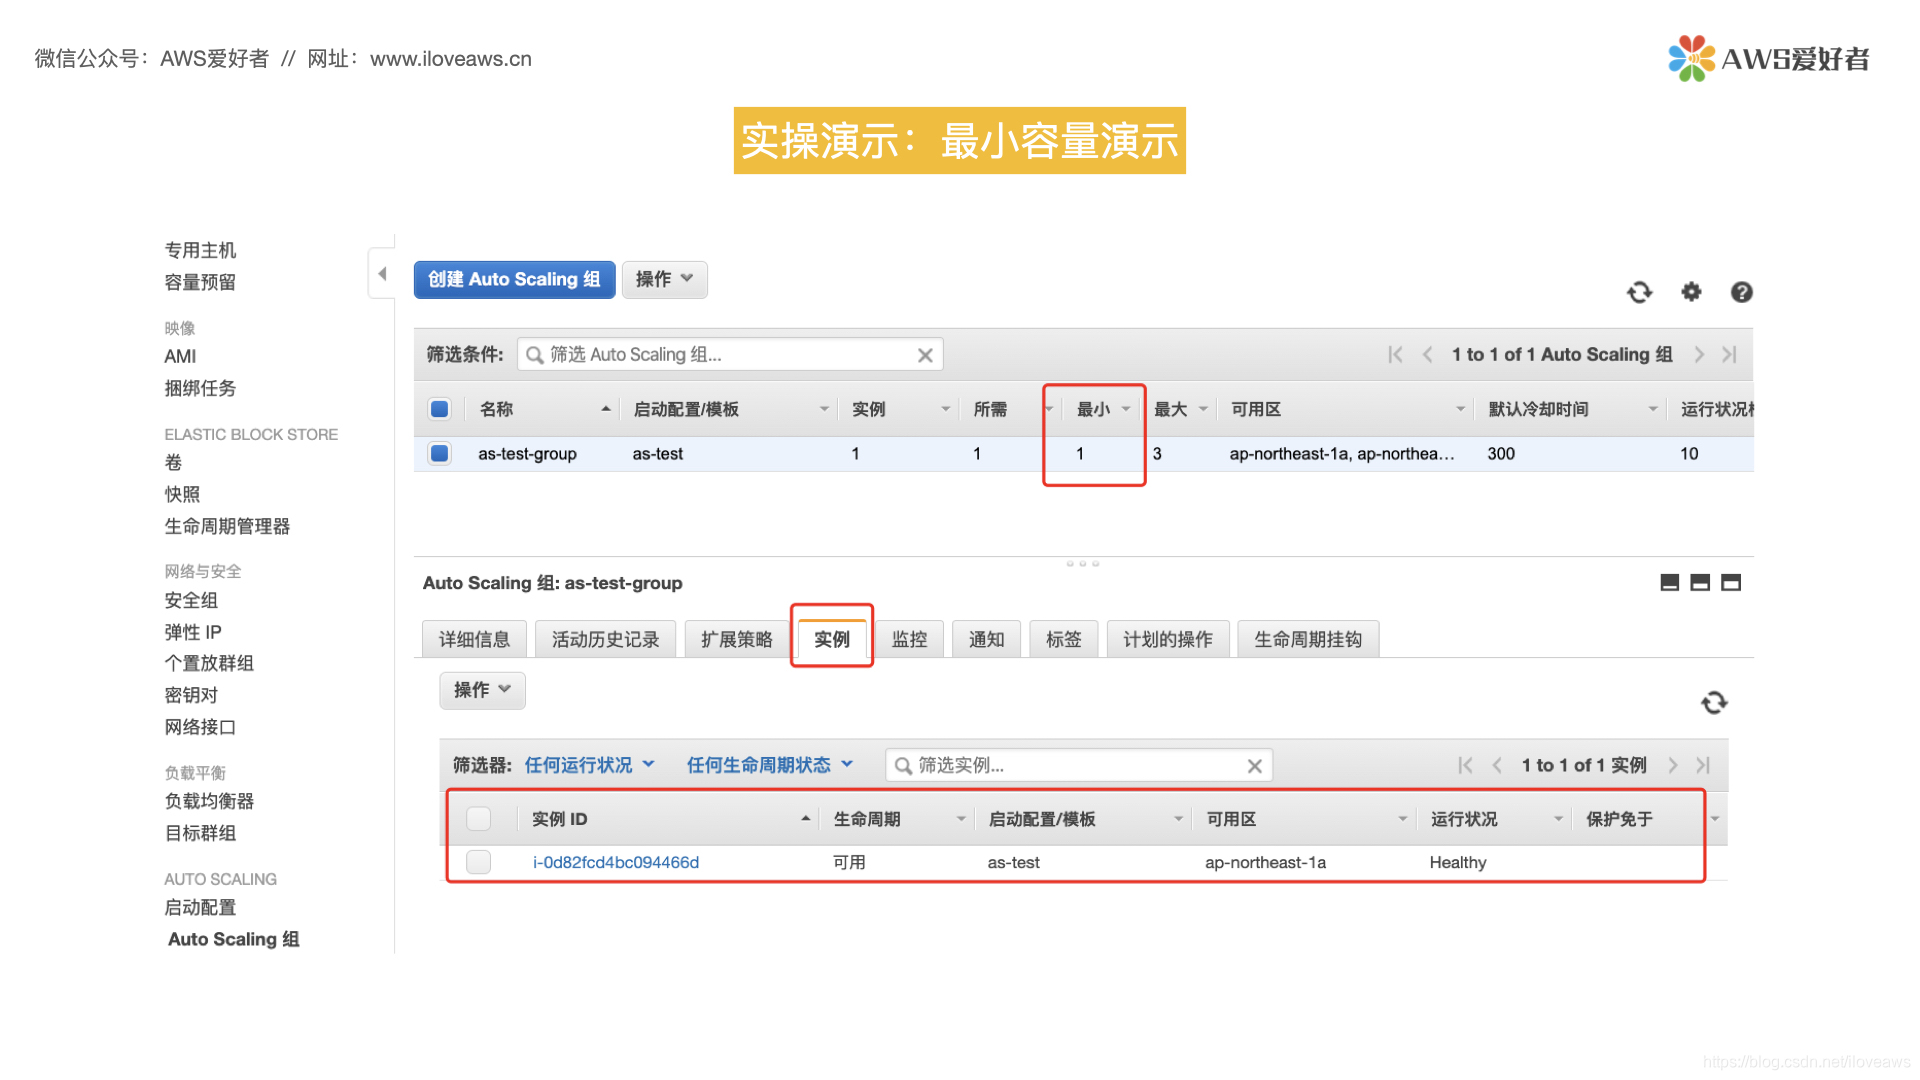Select checkbox for instance i-0d82fcd4bc094466d
Viewport: 1920px width, 1080px height.
click(479, 862)
